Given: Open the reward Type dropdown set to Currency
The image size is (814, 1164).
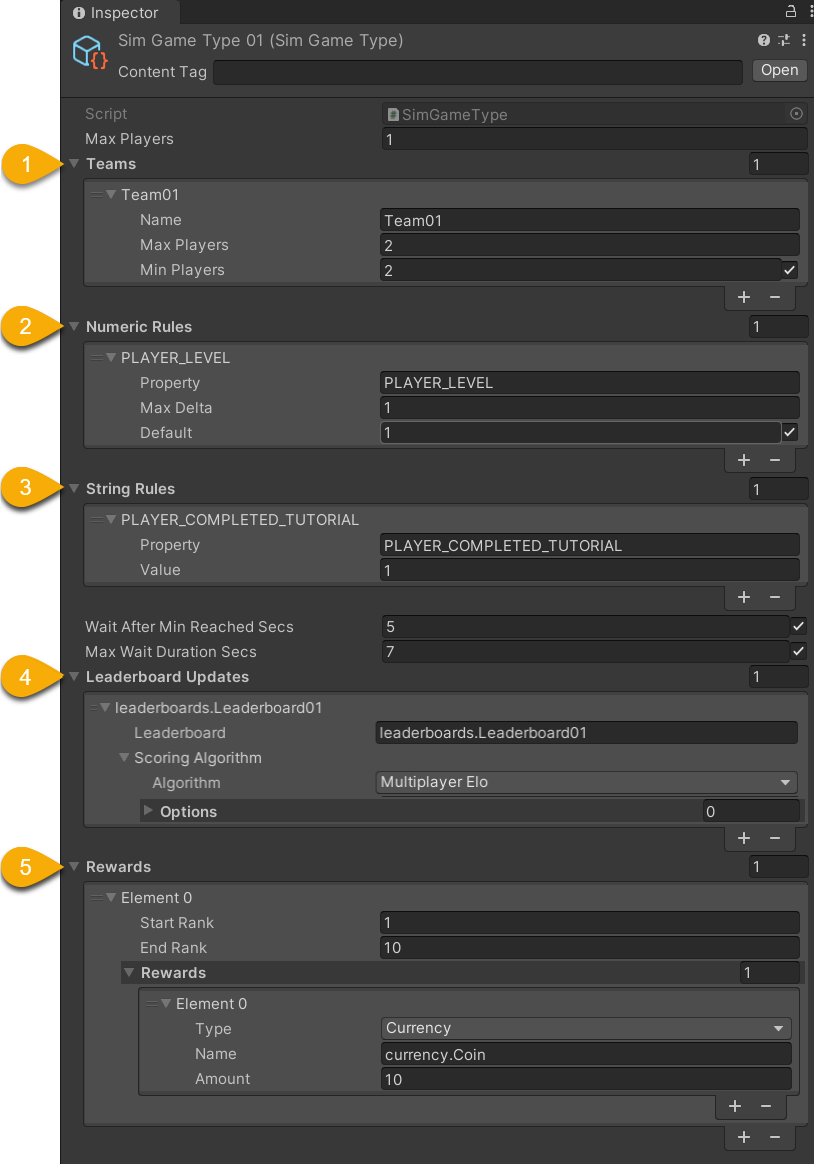Looking at the screenshot, I should (586, 1029).
